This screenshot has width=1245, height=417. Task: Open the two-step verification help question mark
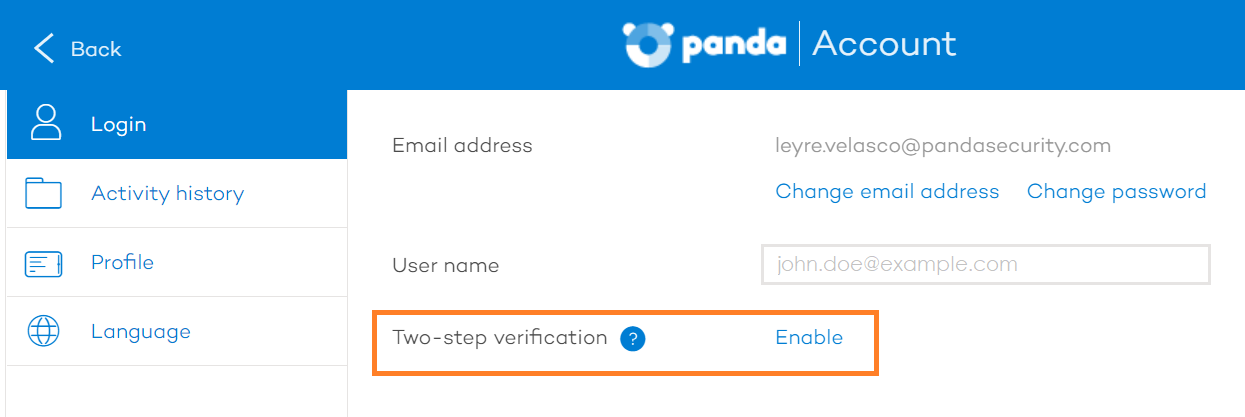(x=632, y=339)
